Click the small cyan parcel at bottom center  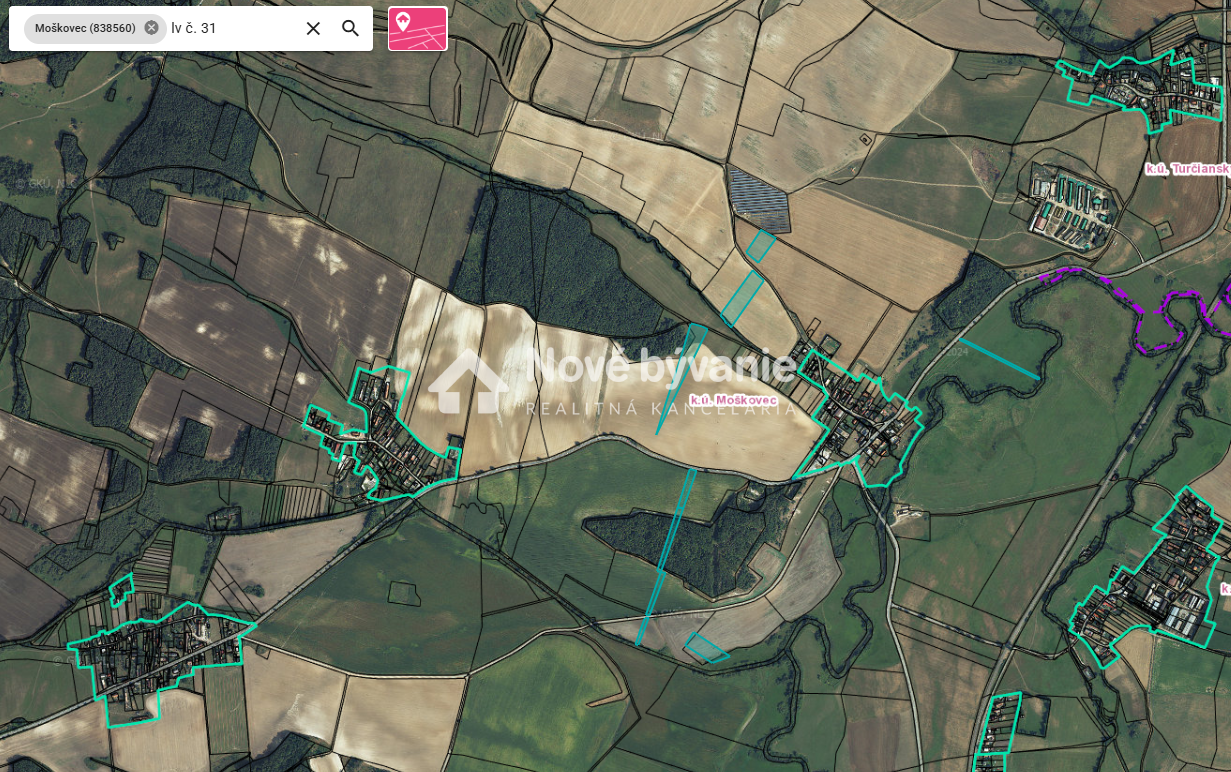tap(706, 648)
